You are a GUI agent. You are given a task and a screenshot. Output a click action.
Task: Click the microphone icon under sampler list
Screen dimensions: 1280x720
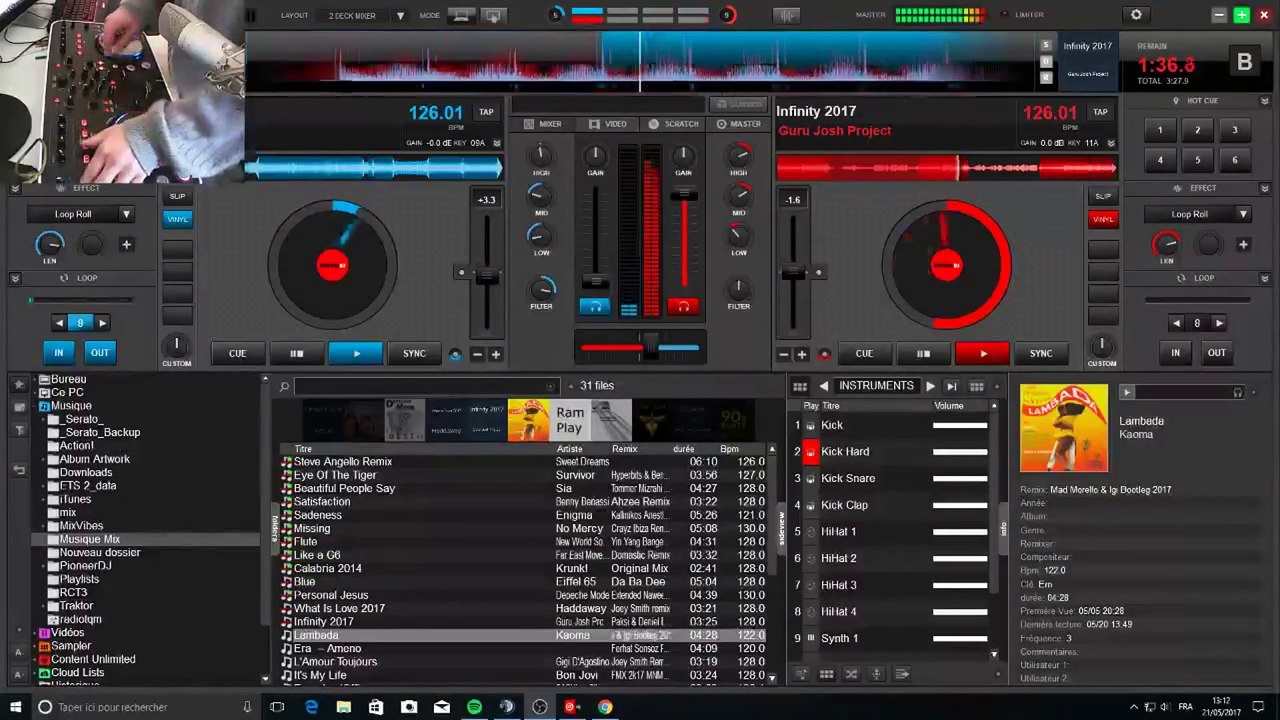(x=877, y=674)
